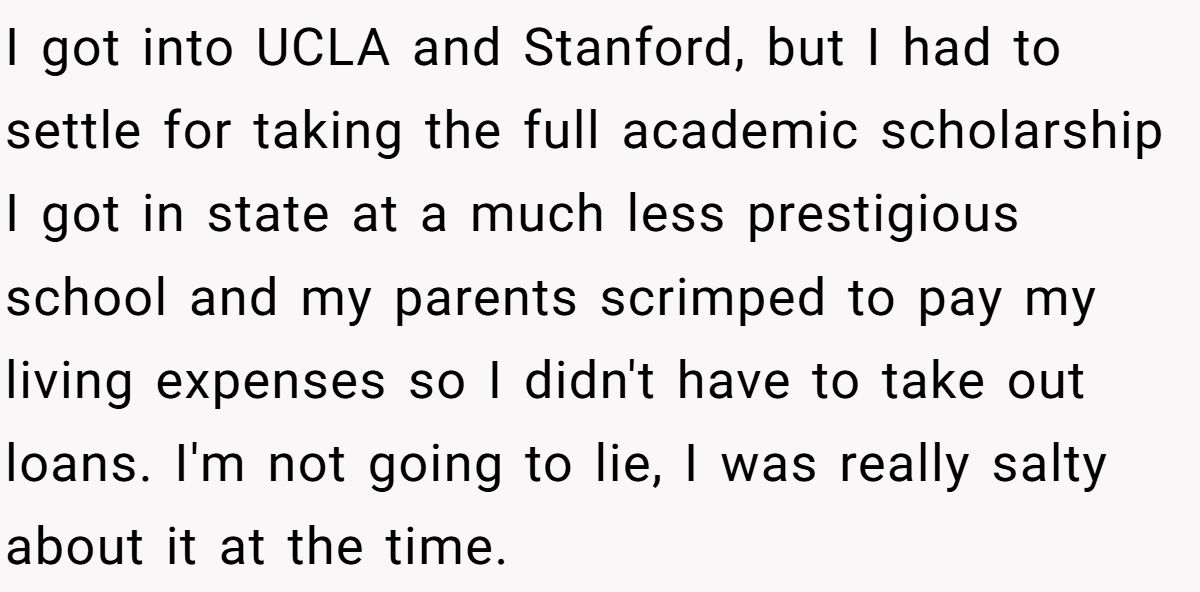This screenshot has height=592, width=1200.
Task: Click the word "scholarship" in the second line
Action: [1021, 133]
